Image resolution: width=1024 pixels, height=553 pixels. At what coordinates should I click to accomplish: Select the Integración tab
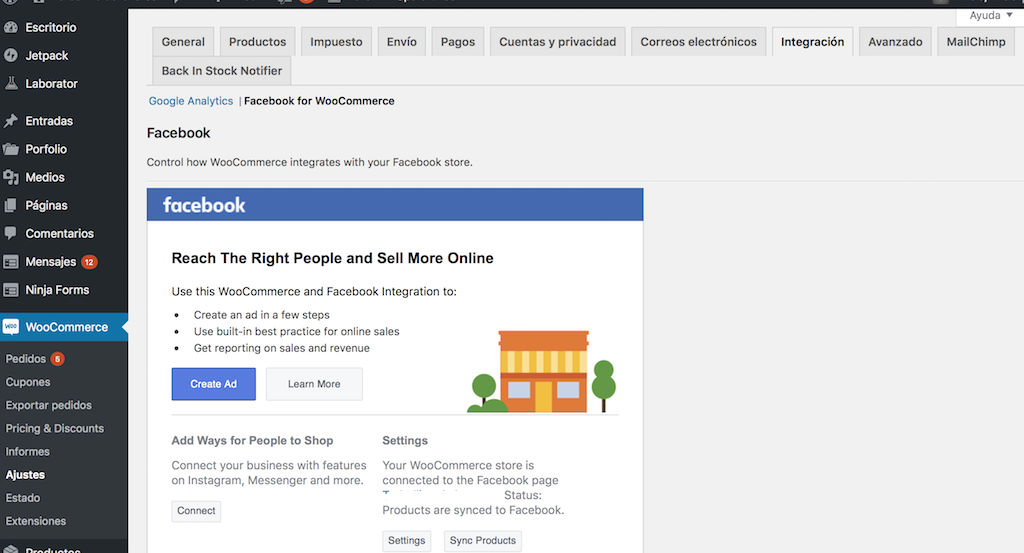812,42
